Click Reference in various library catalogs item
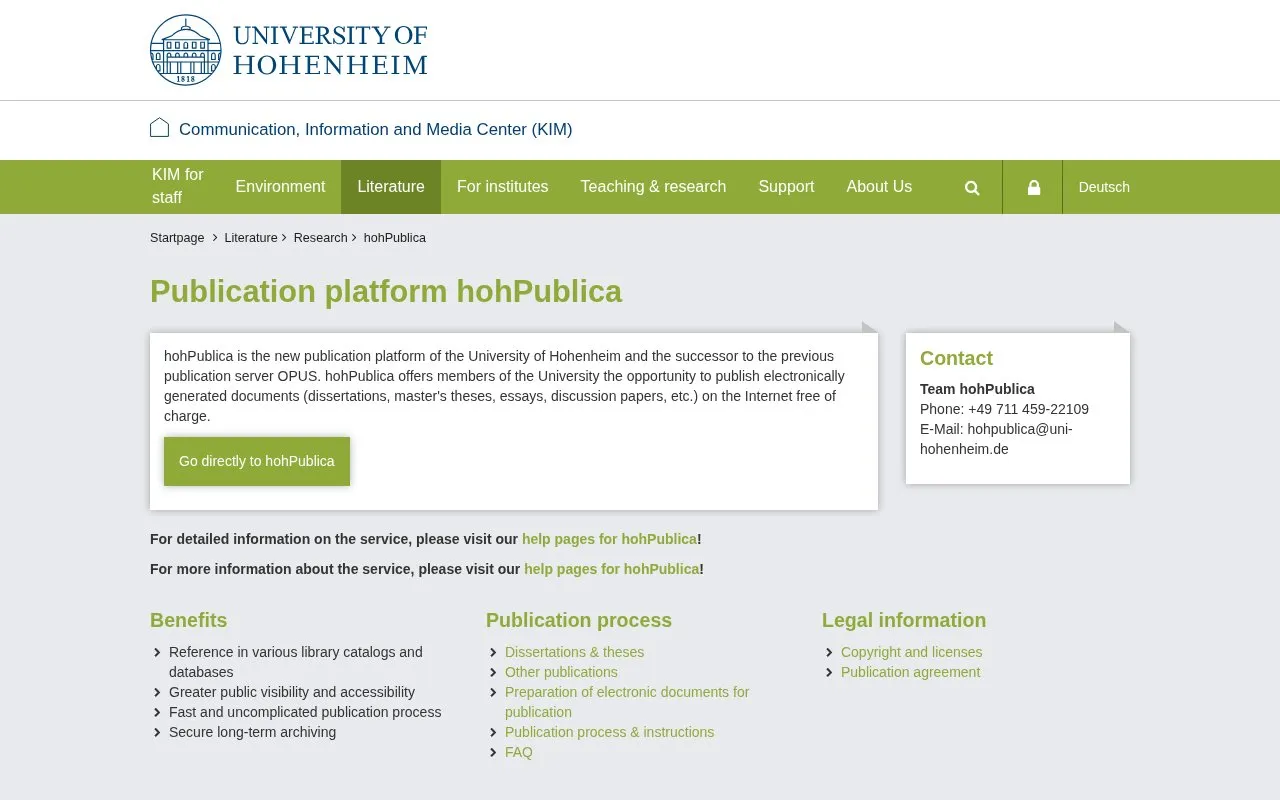Viewport: 1280px width, 800px height. tap(296, 662)
